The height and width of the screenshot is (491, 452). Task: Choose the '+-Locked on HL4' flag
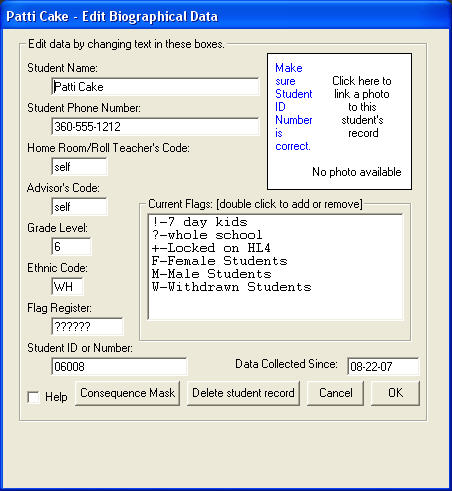[x=211, y=248]
